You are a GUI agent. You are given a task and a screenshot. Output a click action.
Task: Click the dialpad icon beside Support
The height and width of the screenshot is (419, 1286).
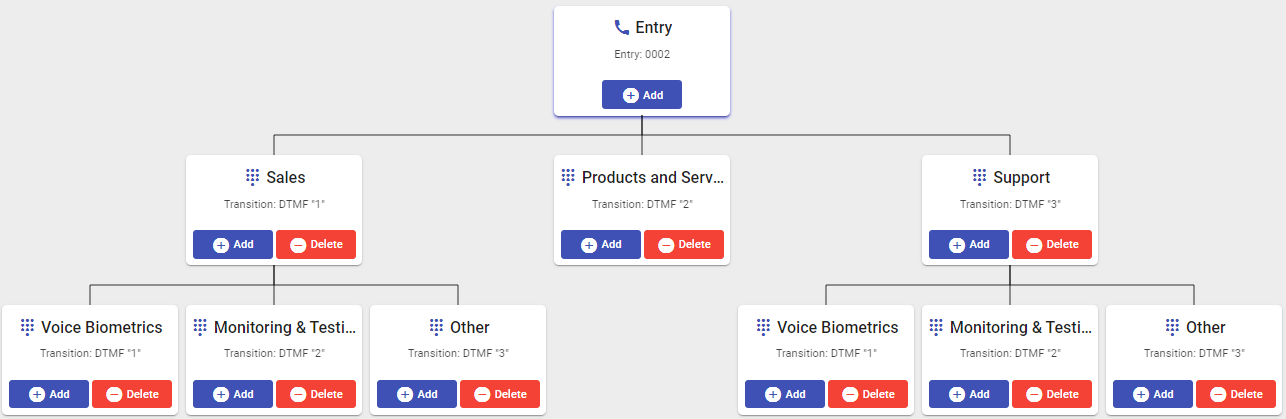(x=980, y=177)
